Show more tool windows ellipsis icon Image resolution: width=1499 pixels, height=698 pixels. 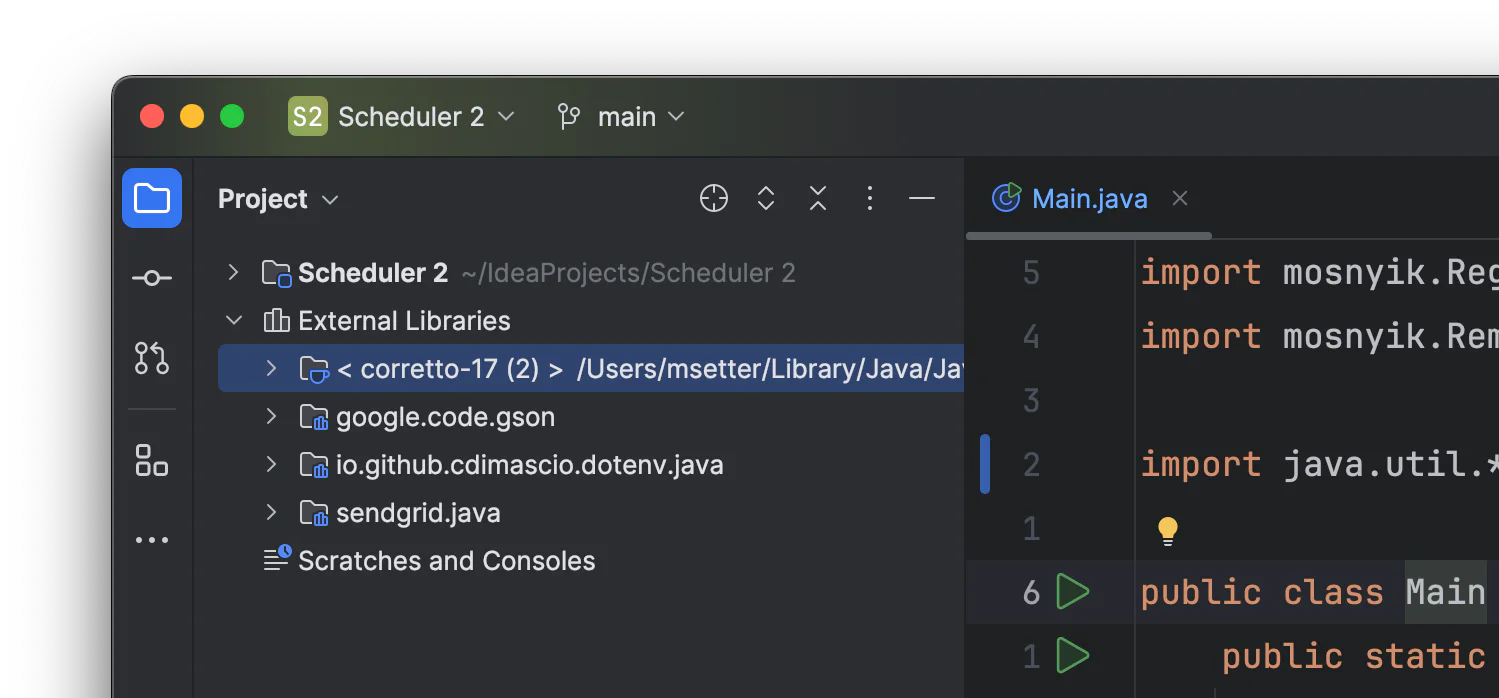pyautogui.click(x=152, y=540)
